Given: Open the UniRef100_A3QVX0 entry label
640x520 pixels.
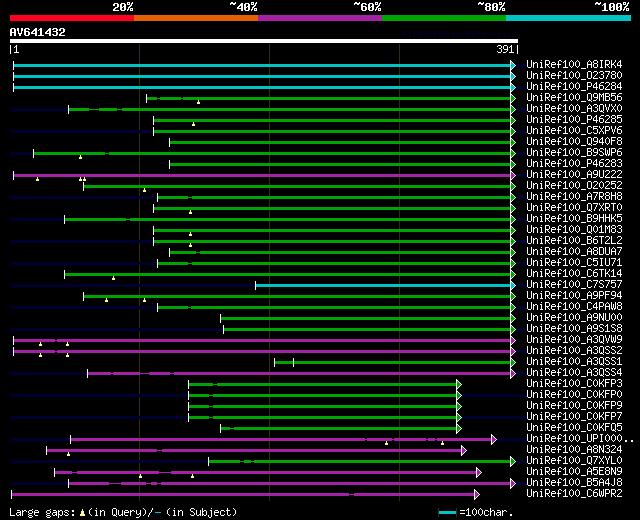Looking at the screenshot, I should (x=574, y=109).
